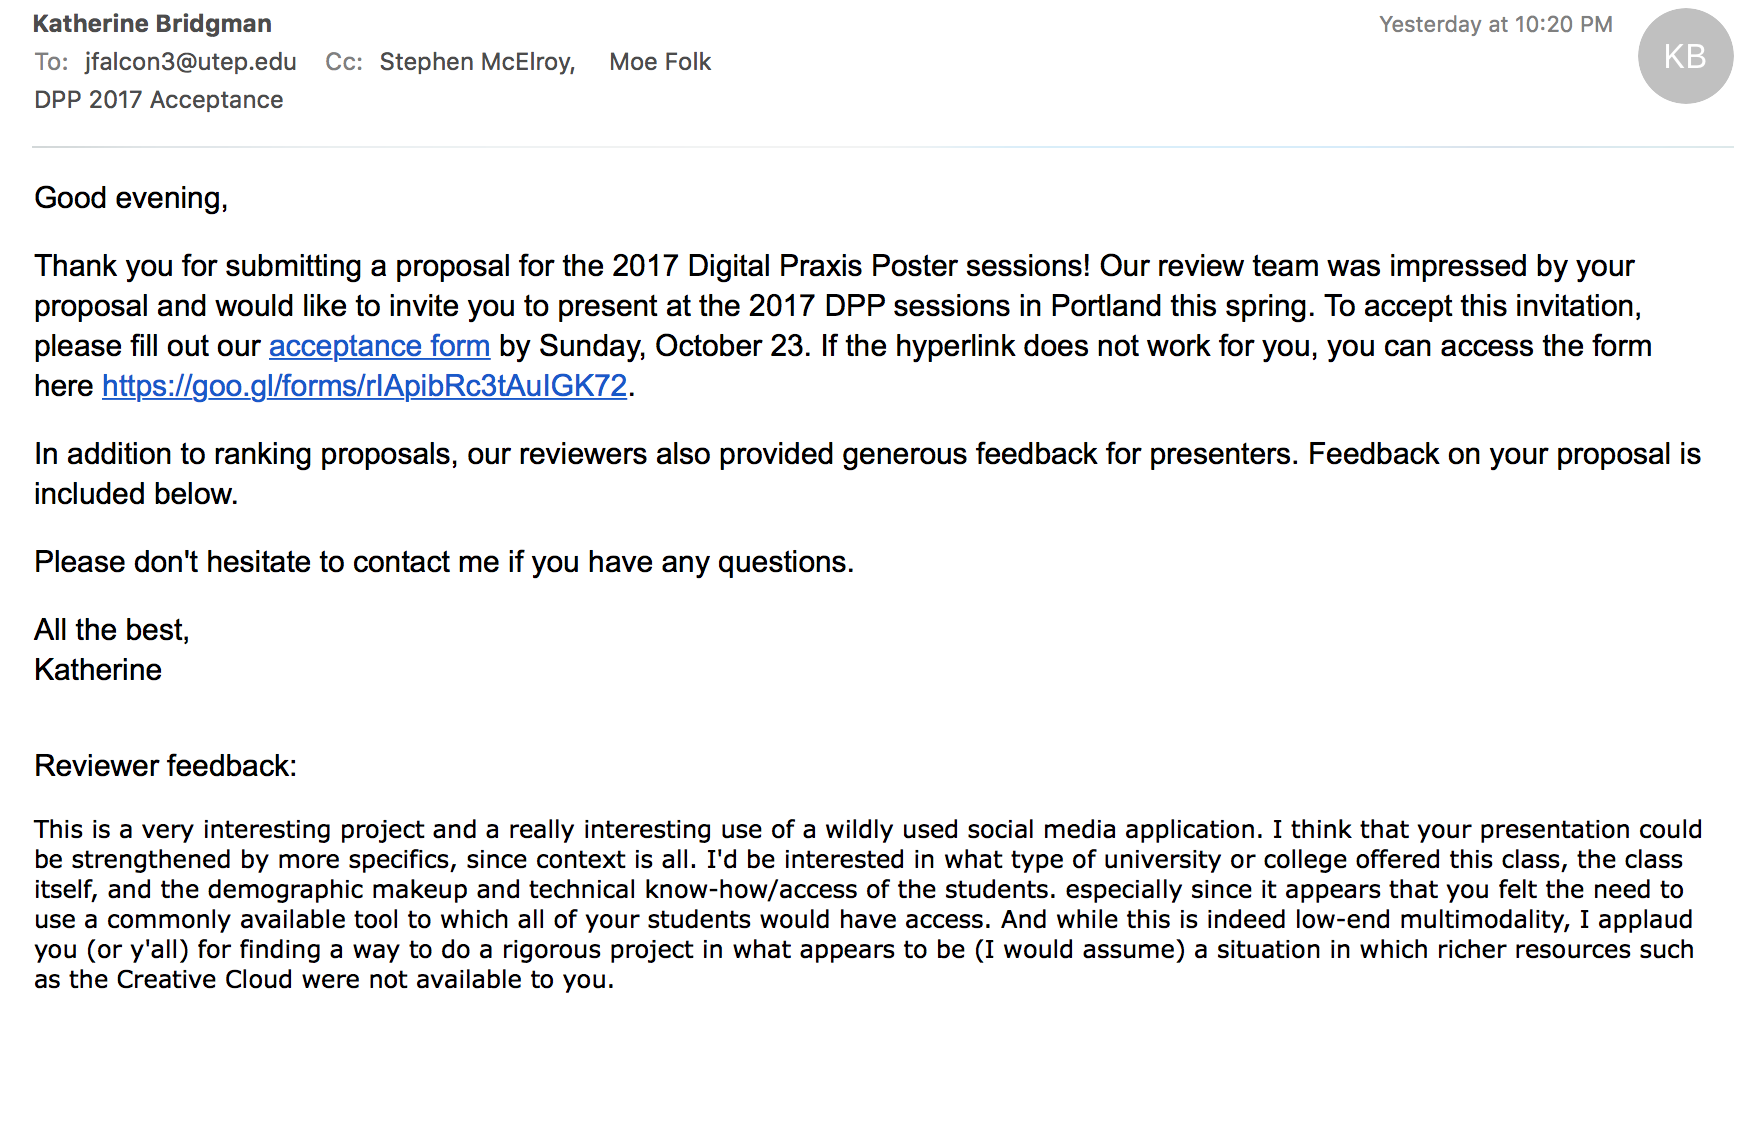Click the KB sender avatar circle
The image size is (1746, 1134).
1685,56
